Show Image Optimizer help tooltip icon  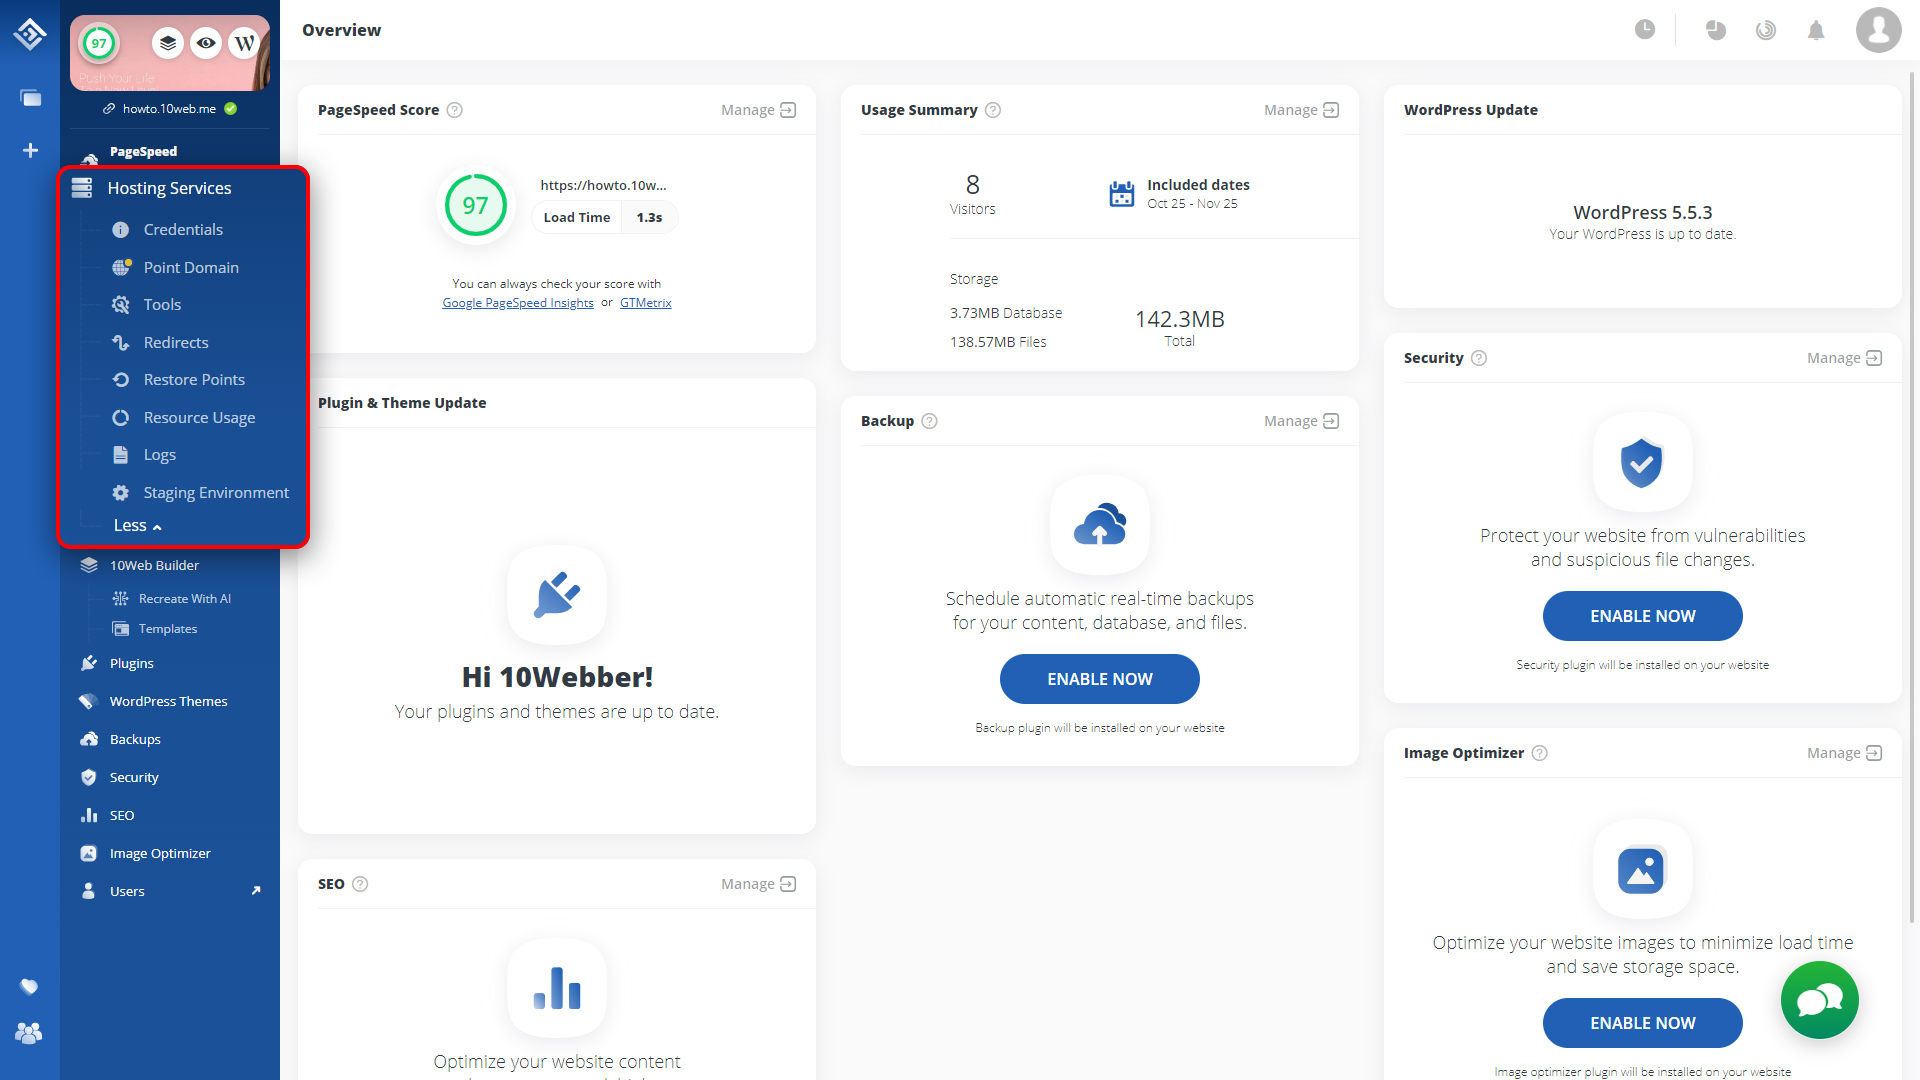1540,753
